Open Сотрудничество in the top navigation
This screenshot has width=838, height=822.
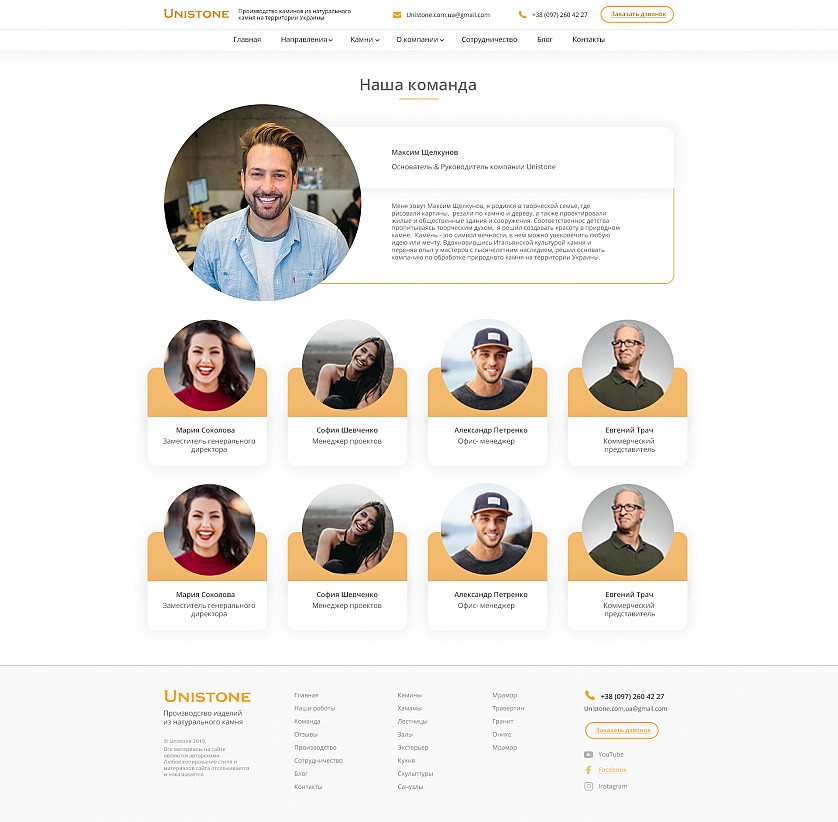point(489,40)
